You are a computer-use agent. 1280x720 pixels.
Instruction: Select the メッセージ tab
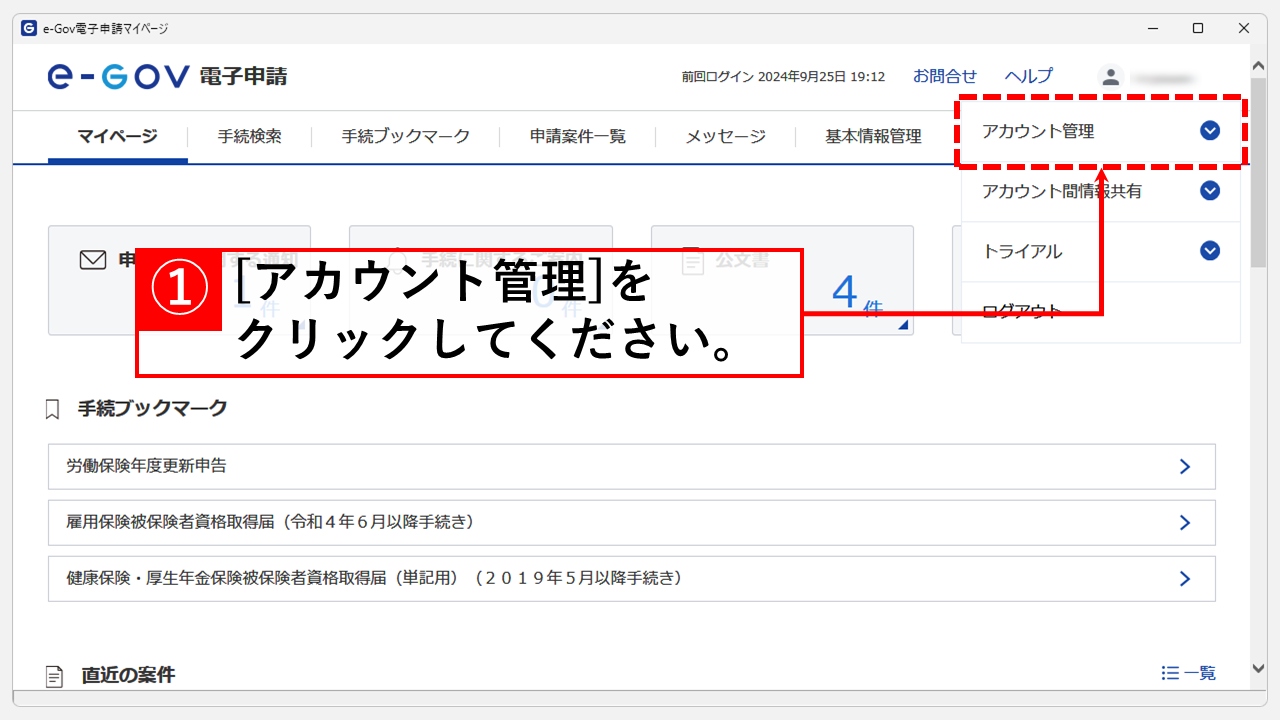[x=725, y=136]
